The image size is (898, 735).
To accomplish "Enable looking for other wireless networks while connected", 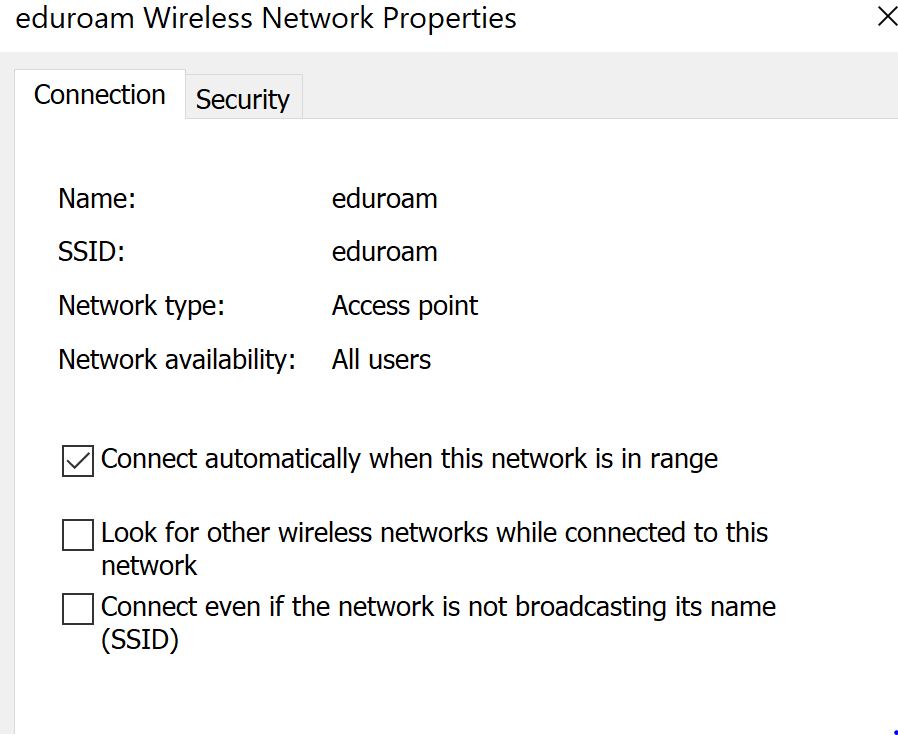I will coord(77,533).
